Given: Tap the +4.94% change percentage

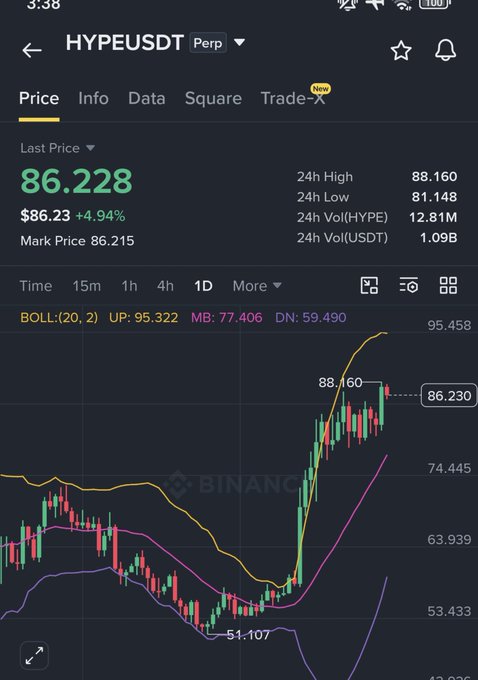Looking at the screenshot, I should pos(100,216).
